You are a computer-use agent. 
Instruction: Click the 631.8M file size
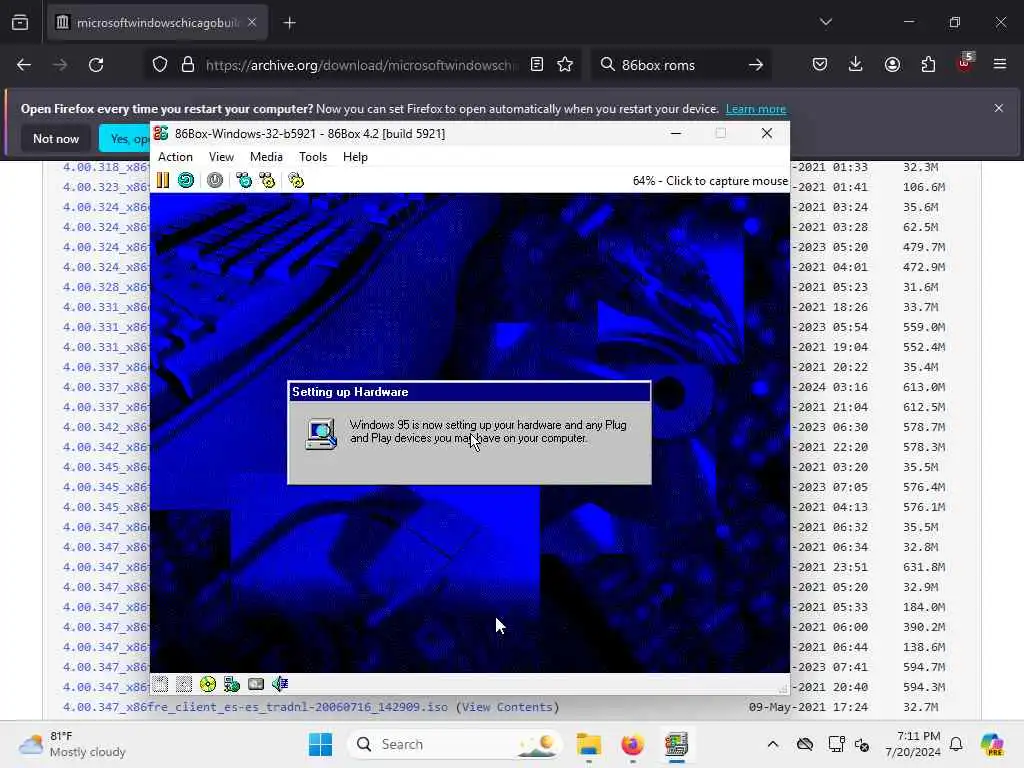click(x=924, y=567)
